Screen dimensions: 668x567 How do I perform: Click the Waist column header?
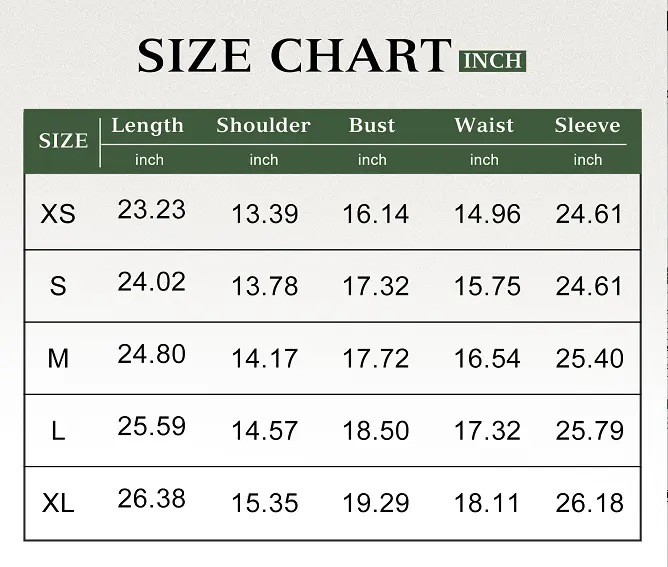(484, 126)
